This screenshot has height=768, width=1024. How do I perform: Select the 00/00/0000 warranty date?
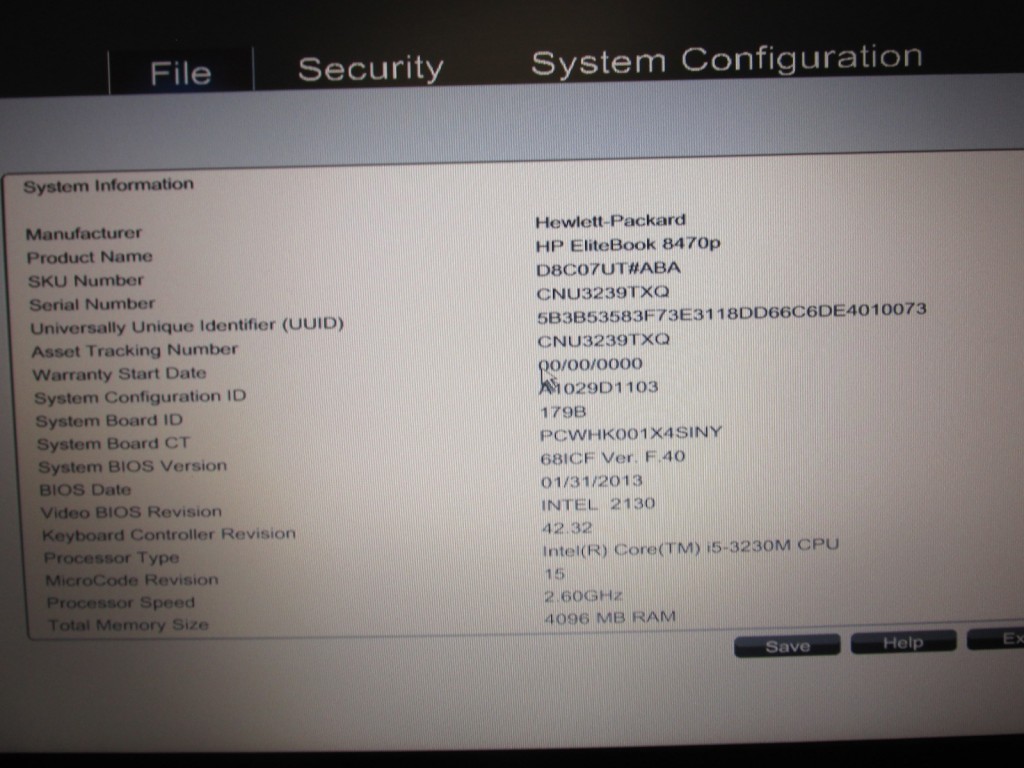(590, 364)
